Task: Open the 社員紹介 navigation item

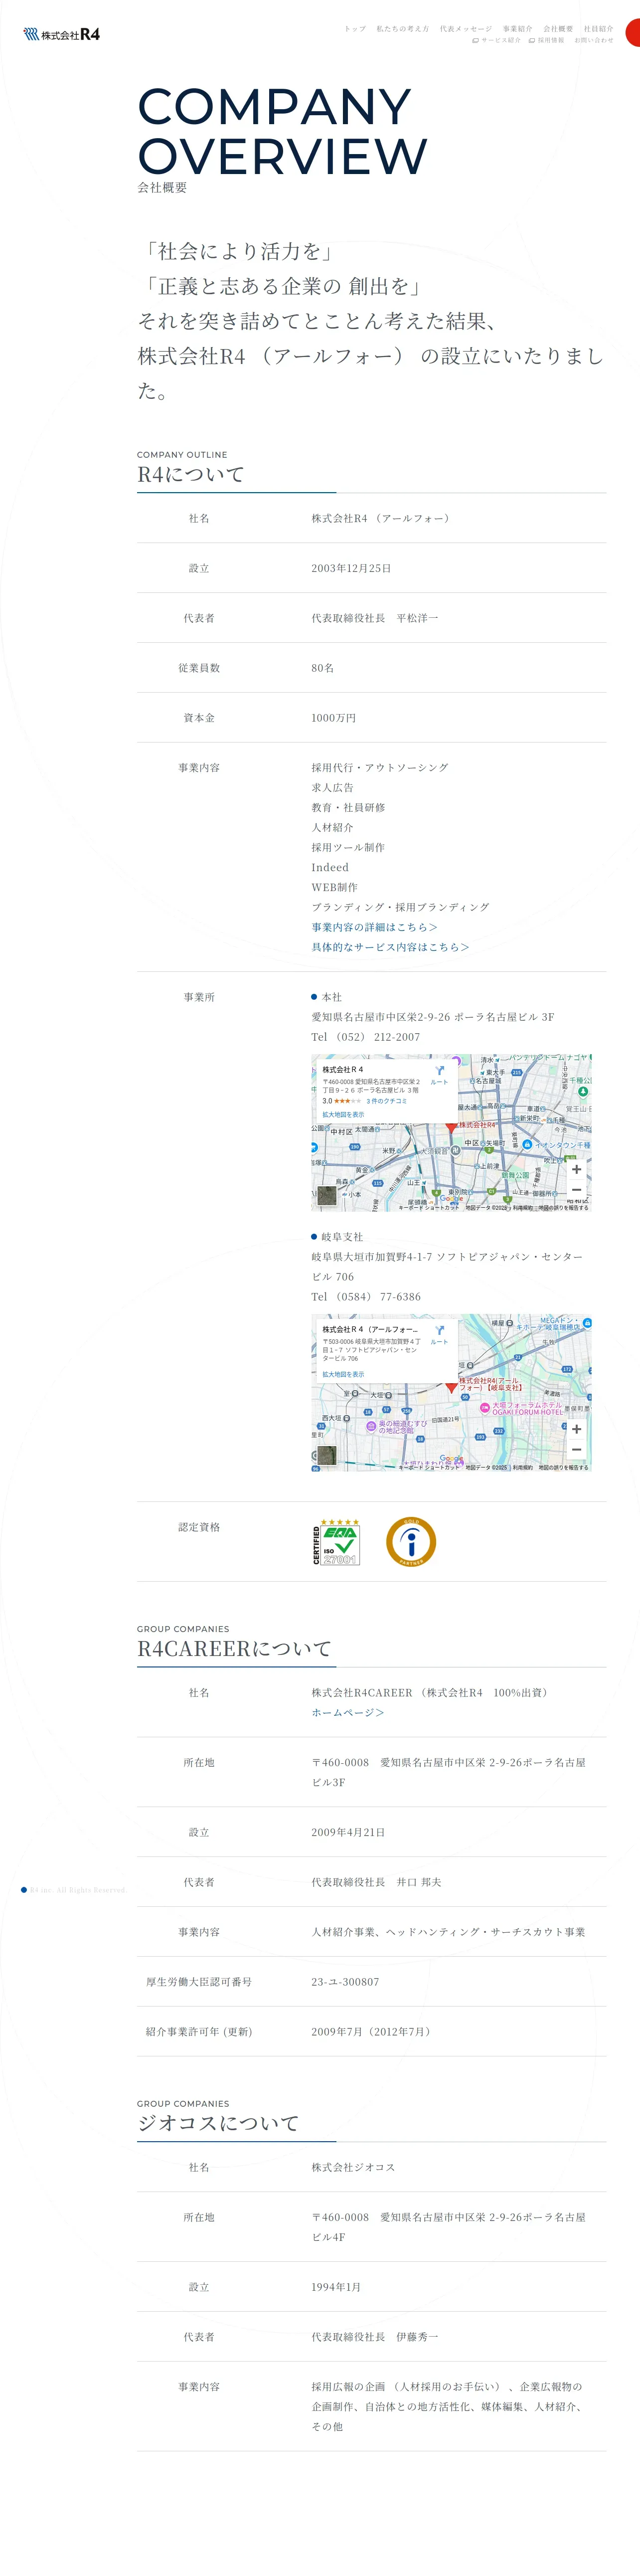Action: tap(599, 29)
